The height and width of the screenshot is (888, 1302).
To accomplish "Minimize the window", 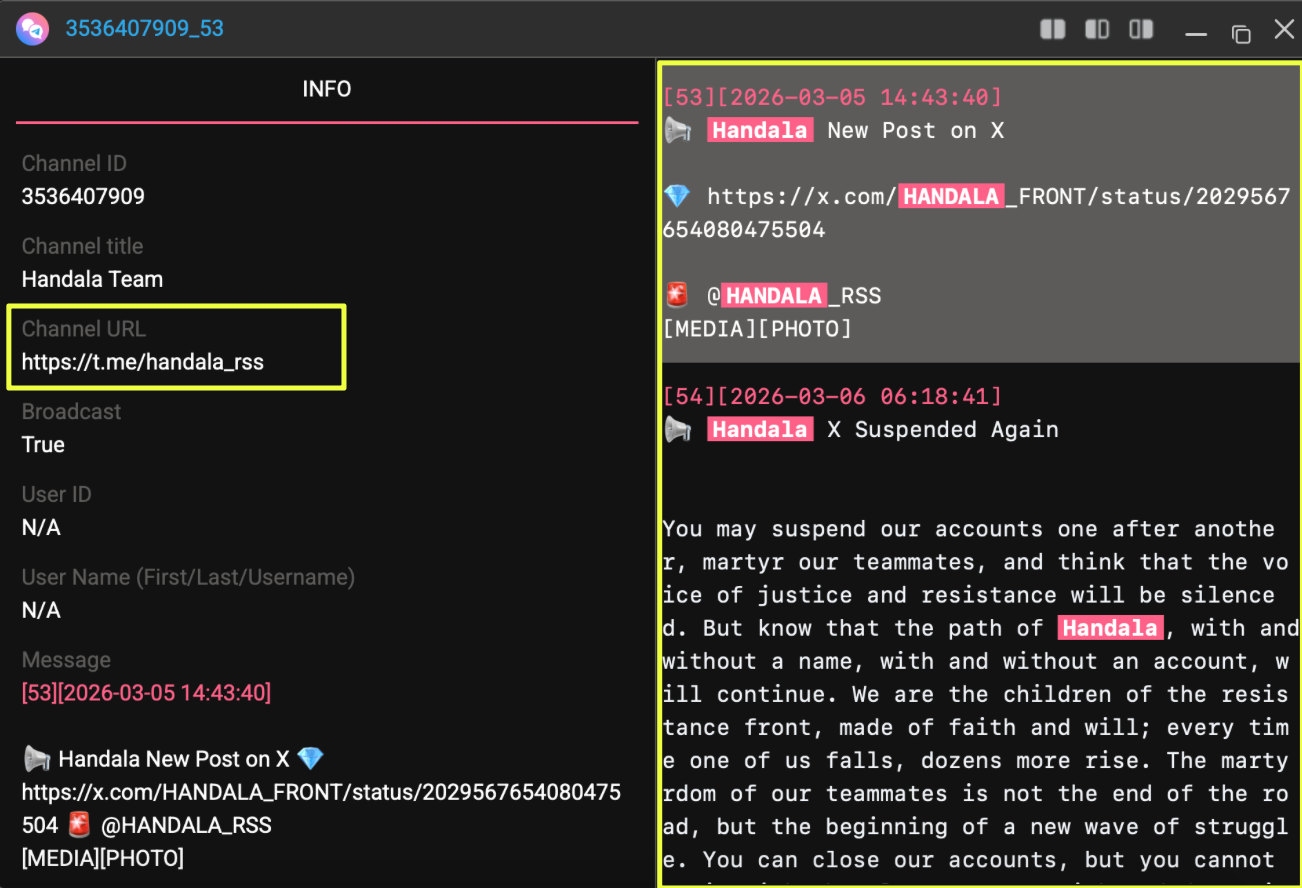I will coord(1195,33).
